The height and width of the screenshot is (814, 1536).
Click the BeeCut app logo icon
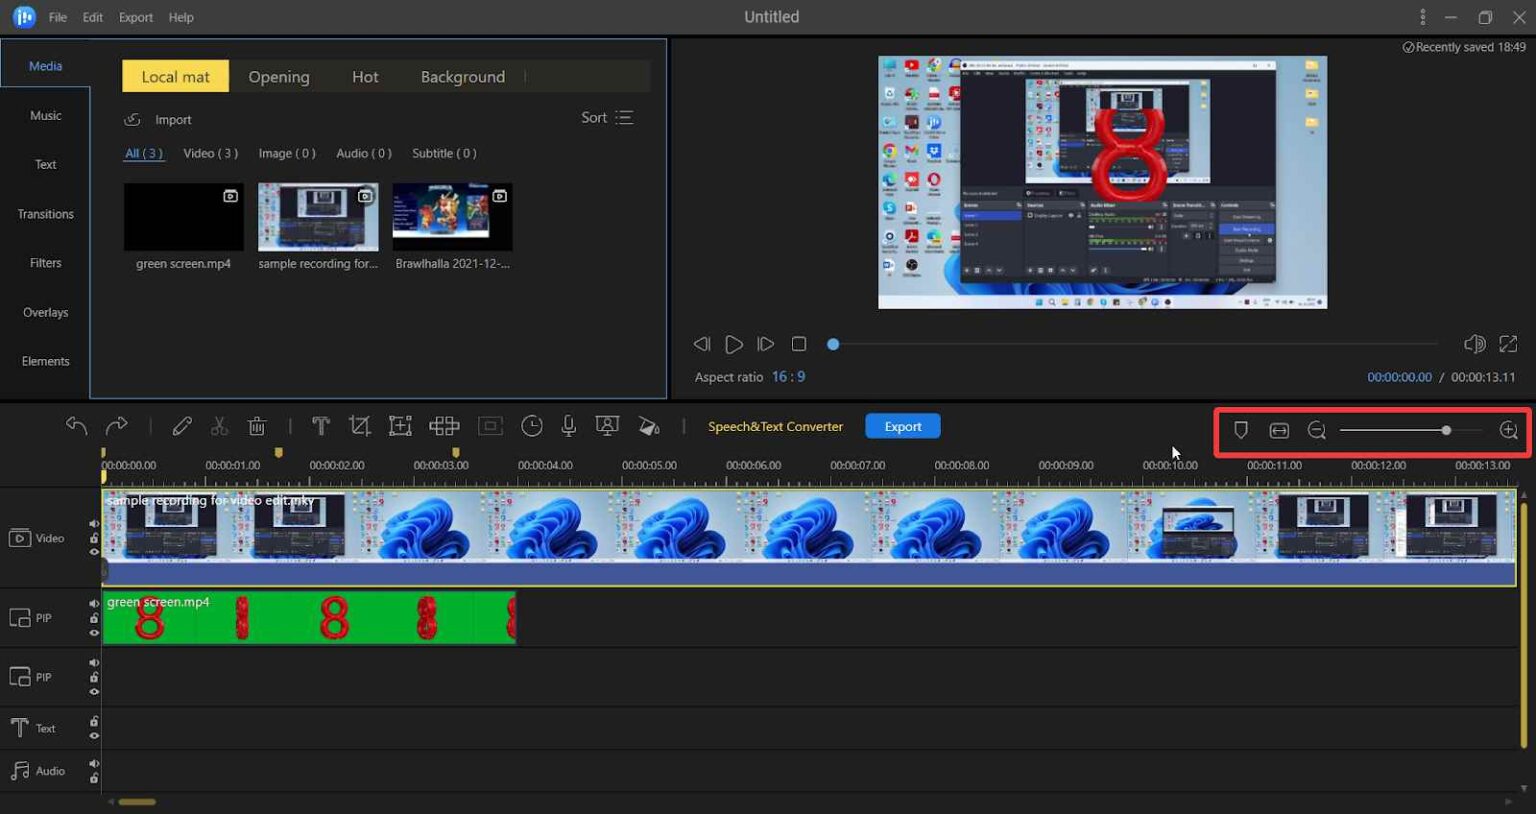[x=24, y=17]
